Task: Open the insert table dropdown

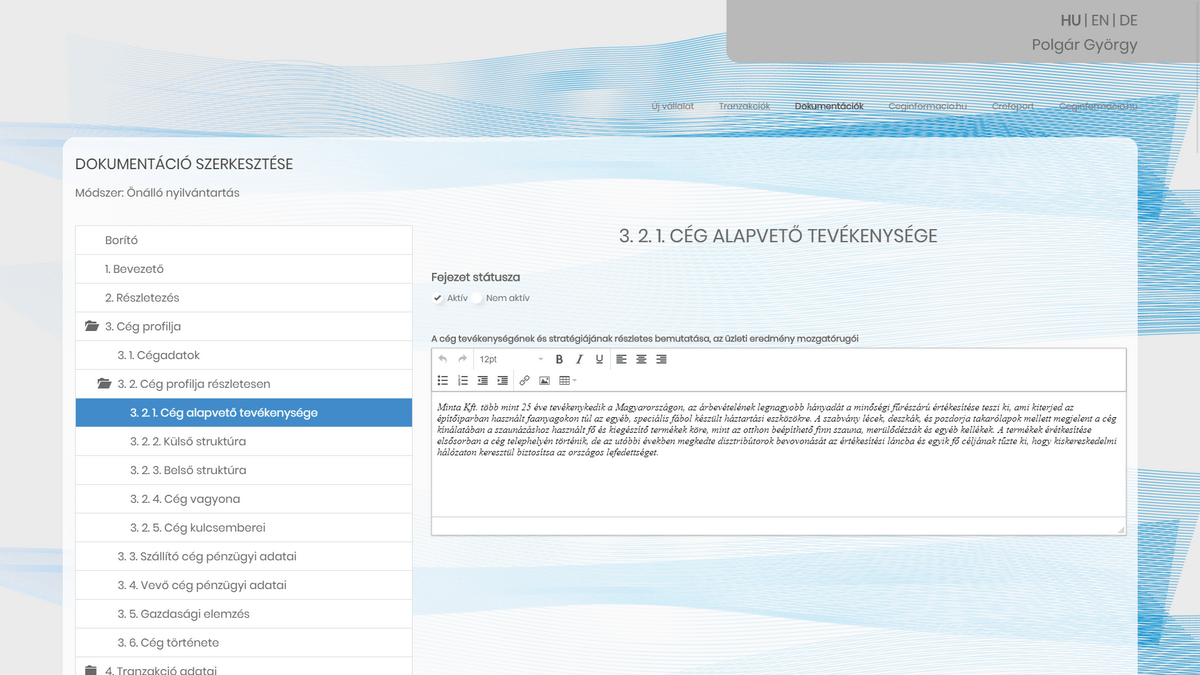Action: (x=567, y=380)
